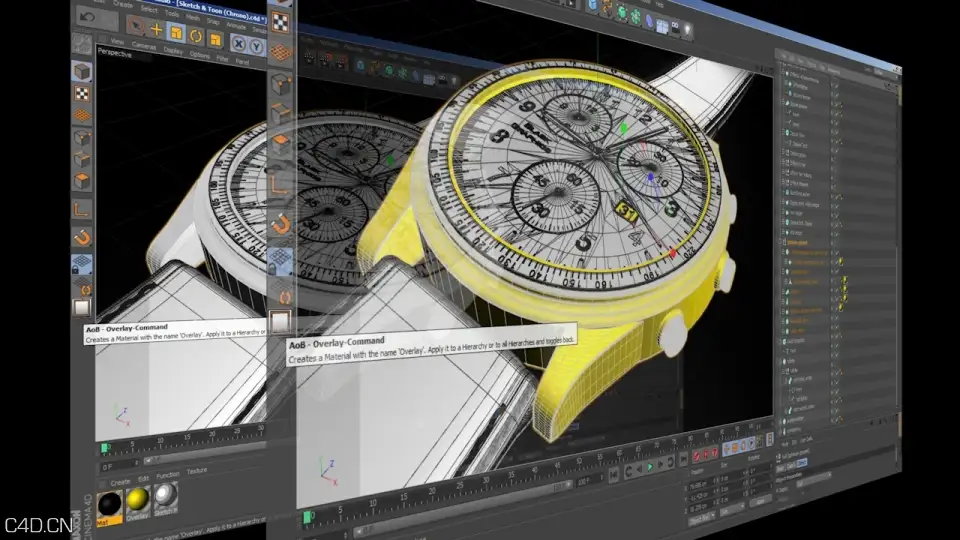Click the green Play forward button
This screenshot has width=960, height=540.
tap(650, 467)
